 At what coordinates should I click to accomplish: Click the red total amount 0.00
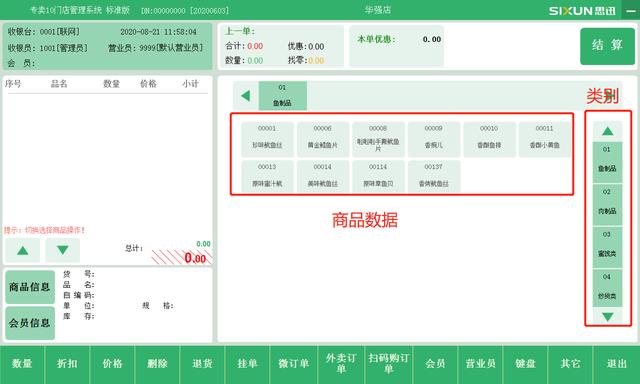click(195, 258)
